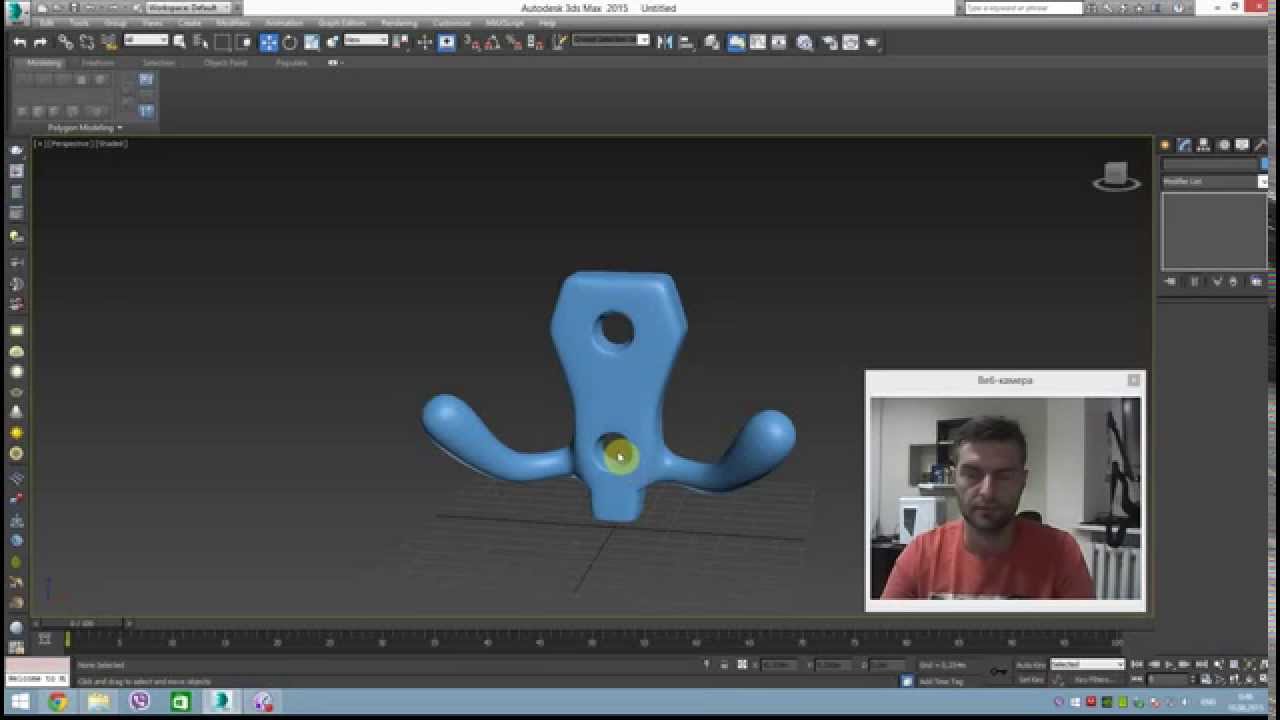1280x720 pixels.
Task: Expand the Polygon Modeling panel arrow
Action: tap(119, 128)
